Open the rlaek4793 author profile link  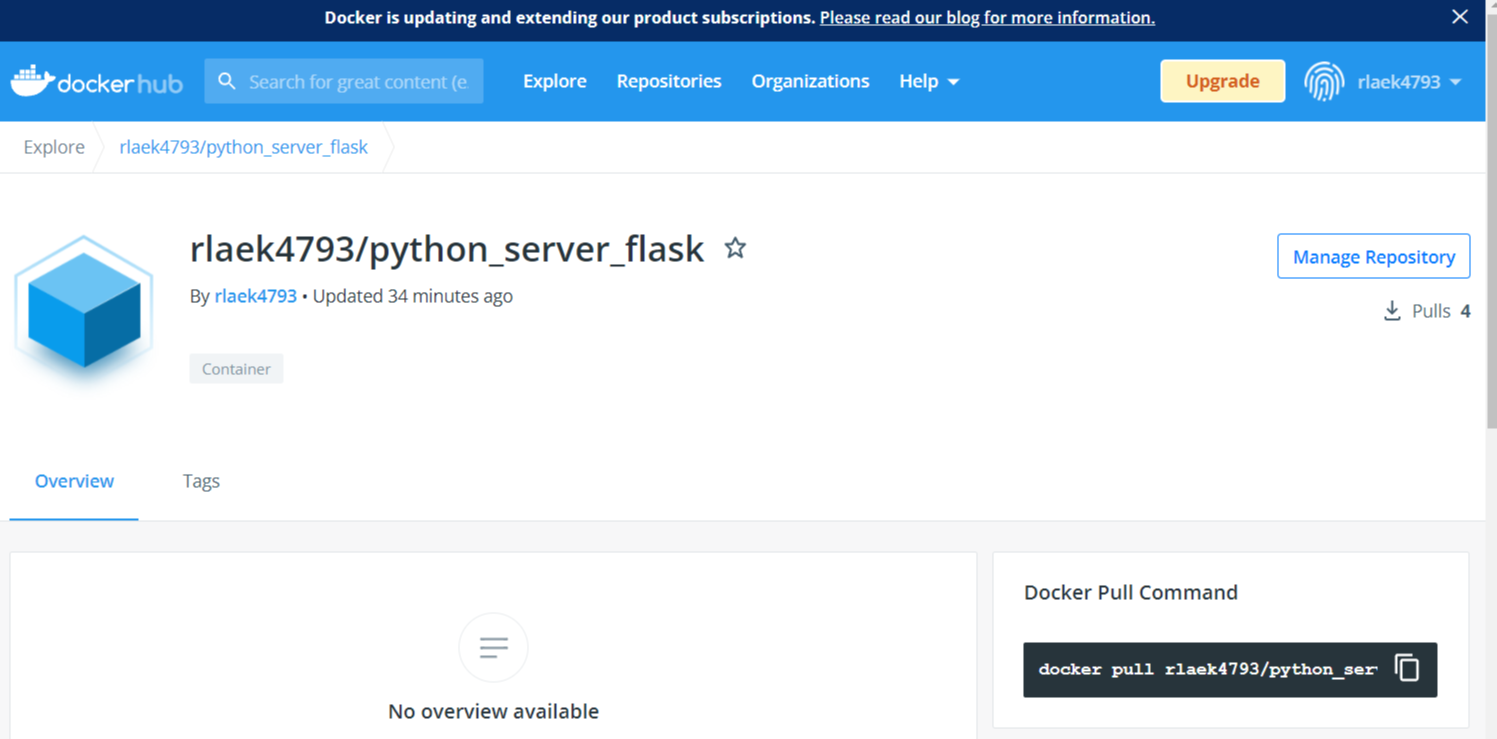255,296
